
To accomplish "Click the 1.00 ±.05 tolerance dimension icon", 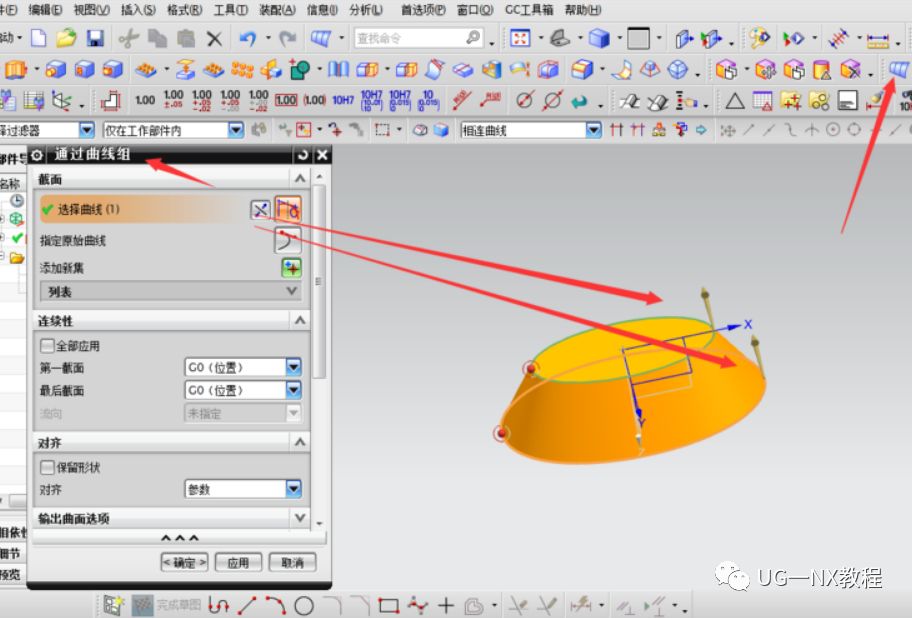I will coord(173,100).
